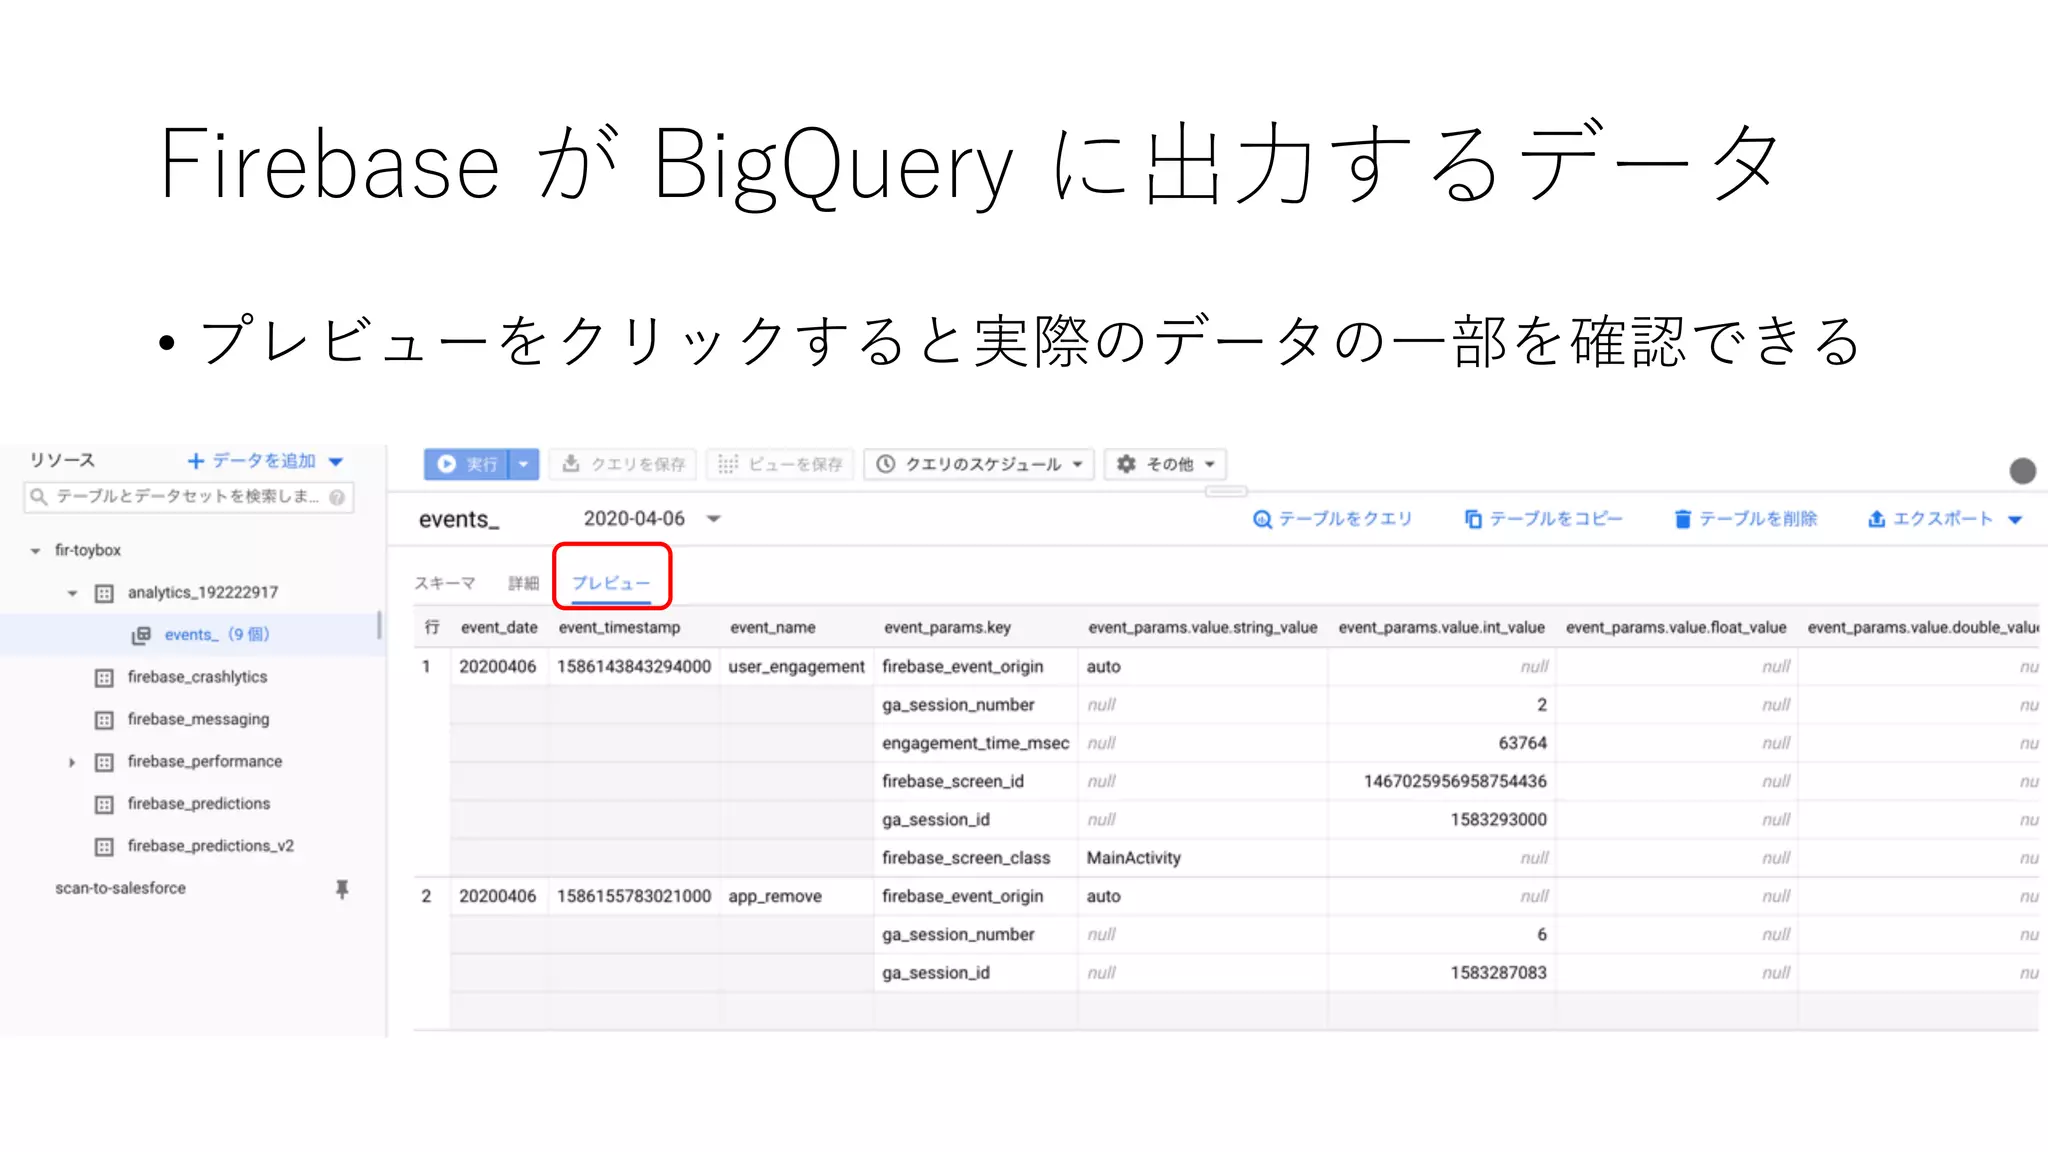This screenshot has width=2048, height=1152.
Task: Open firebase_predictions_v2 dataset
Action: pyautogui.click(x=211, y=846)
